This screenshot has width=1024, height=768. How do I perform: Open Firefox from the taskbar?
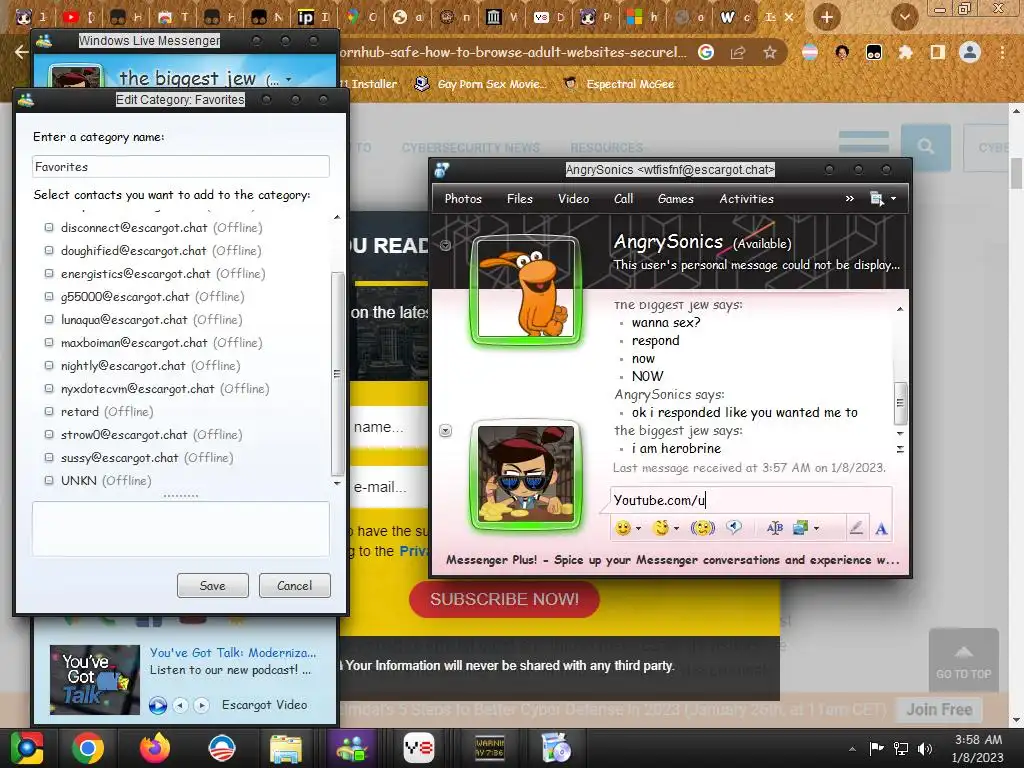pyautogui.click(x=155, y=748)
